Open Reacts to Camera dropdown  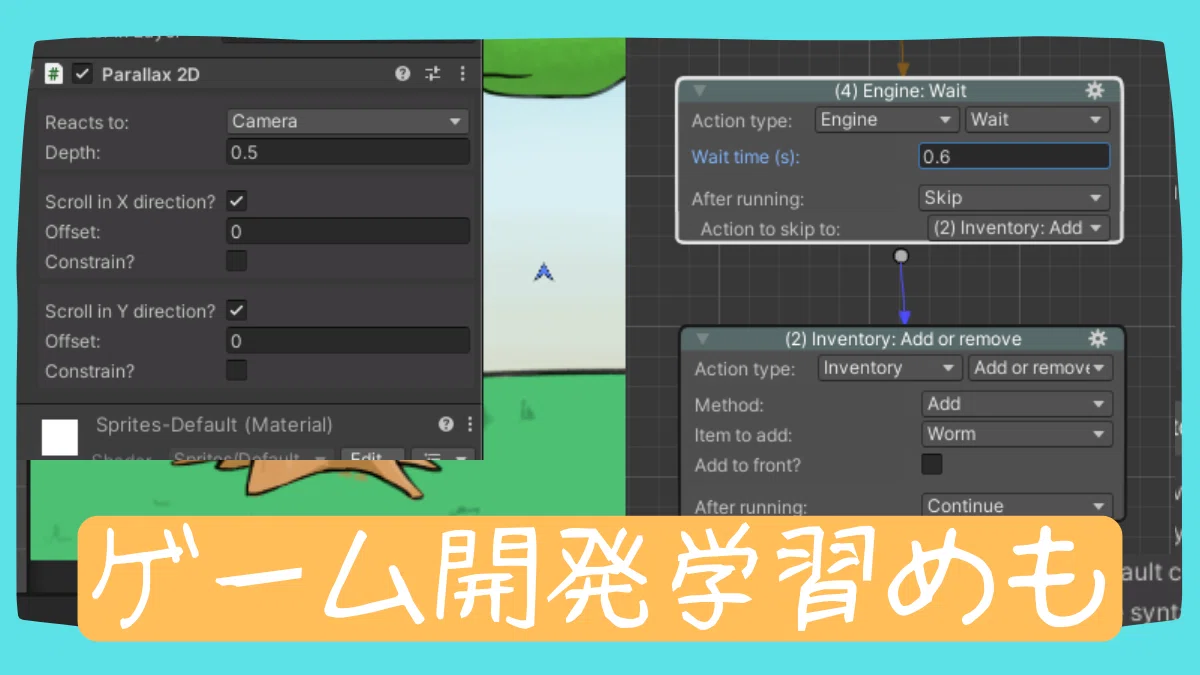point(347,121)
